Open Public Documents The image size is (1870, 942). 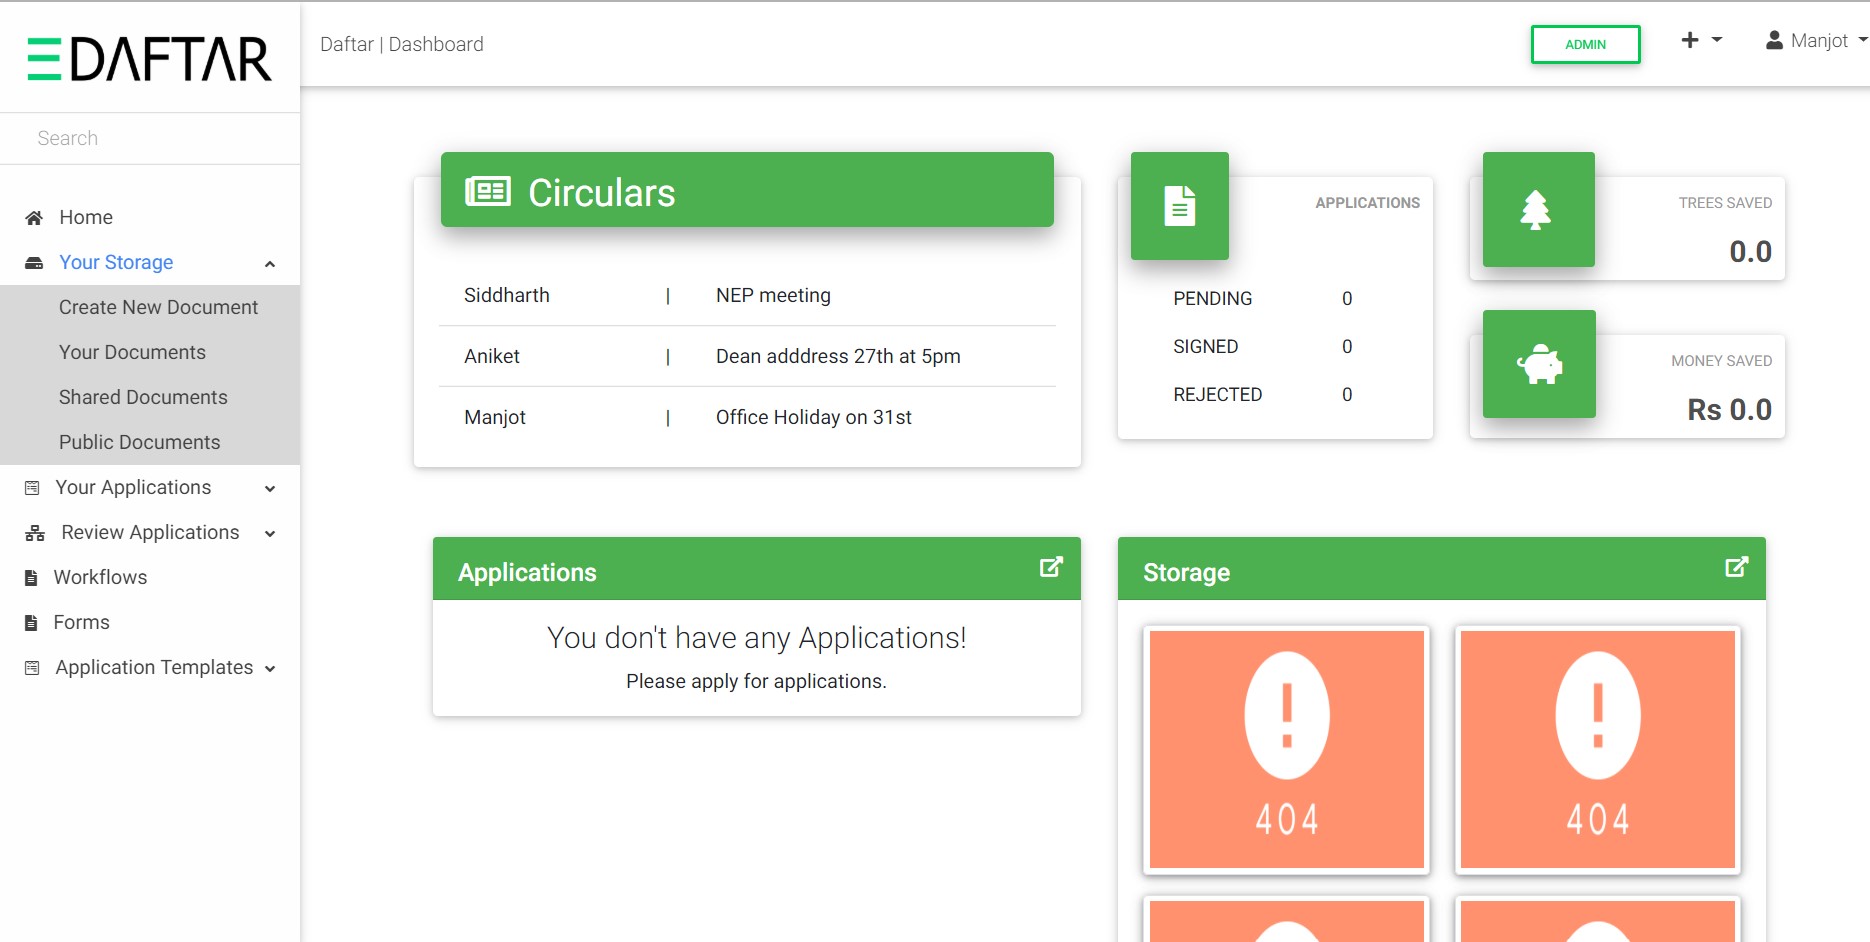(139, 442)
